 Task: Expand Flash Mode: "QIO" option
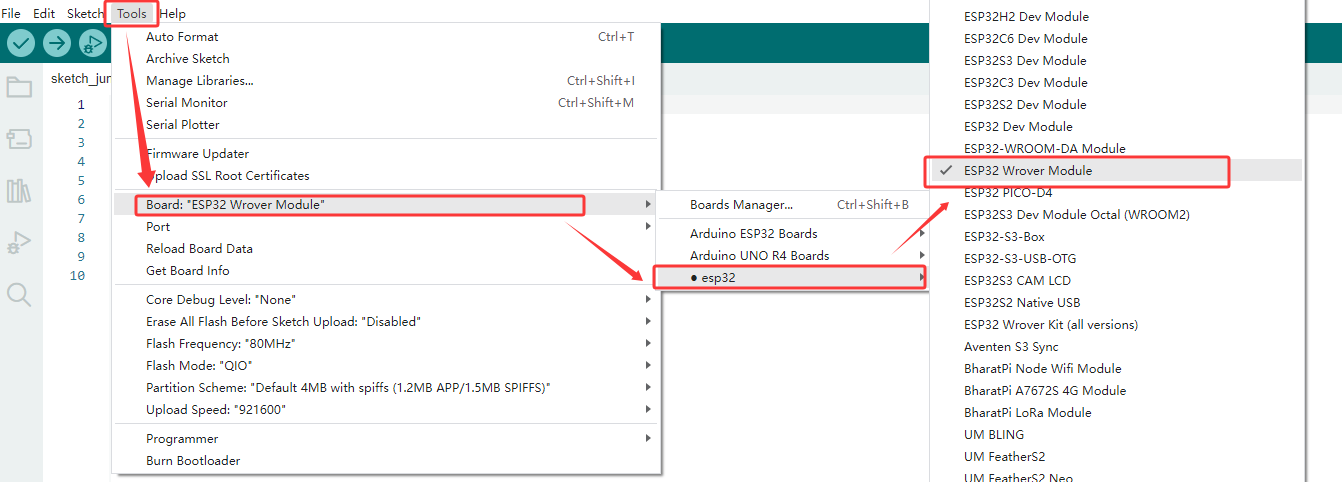click(386, 366)
